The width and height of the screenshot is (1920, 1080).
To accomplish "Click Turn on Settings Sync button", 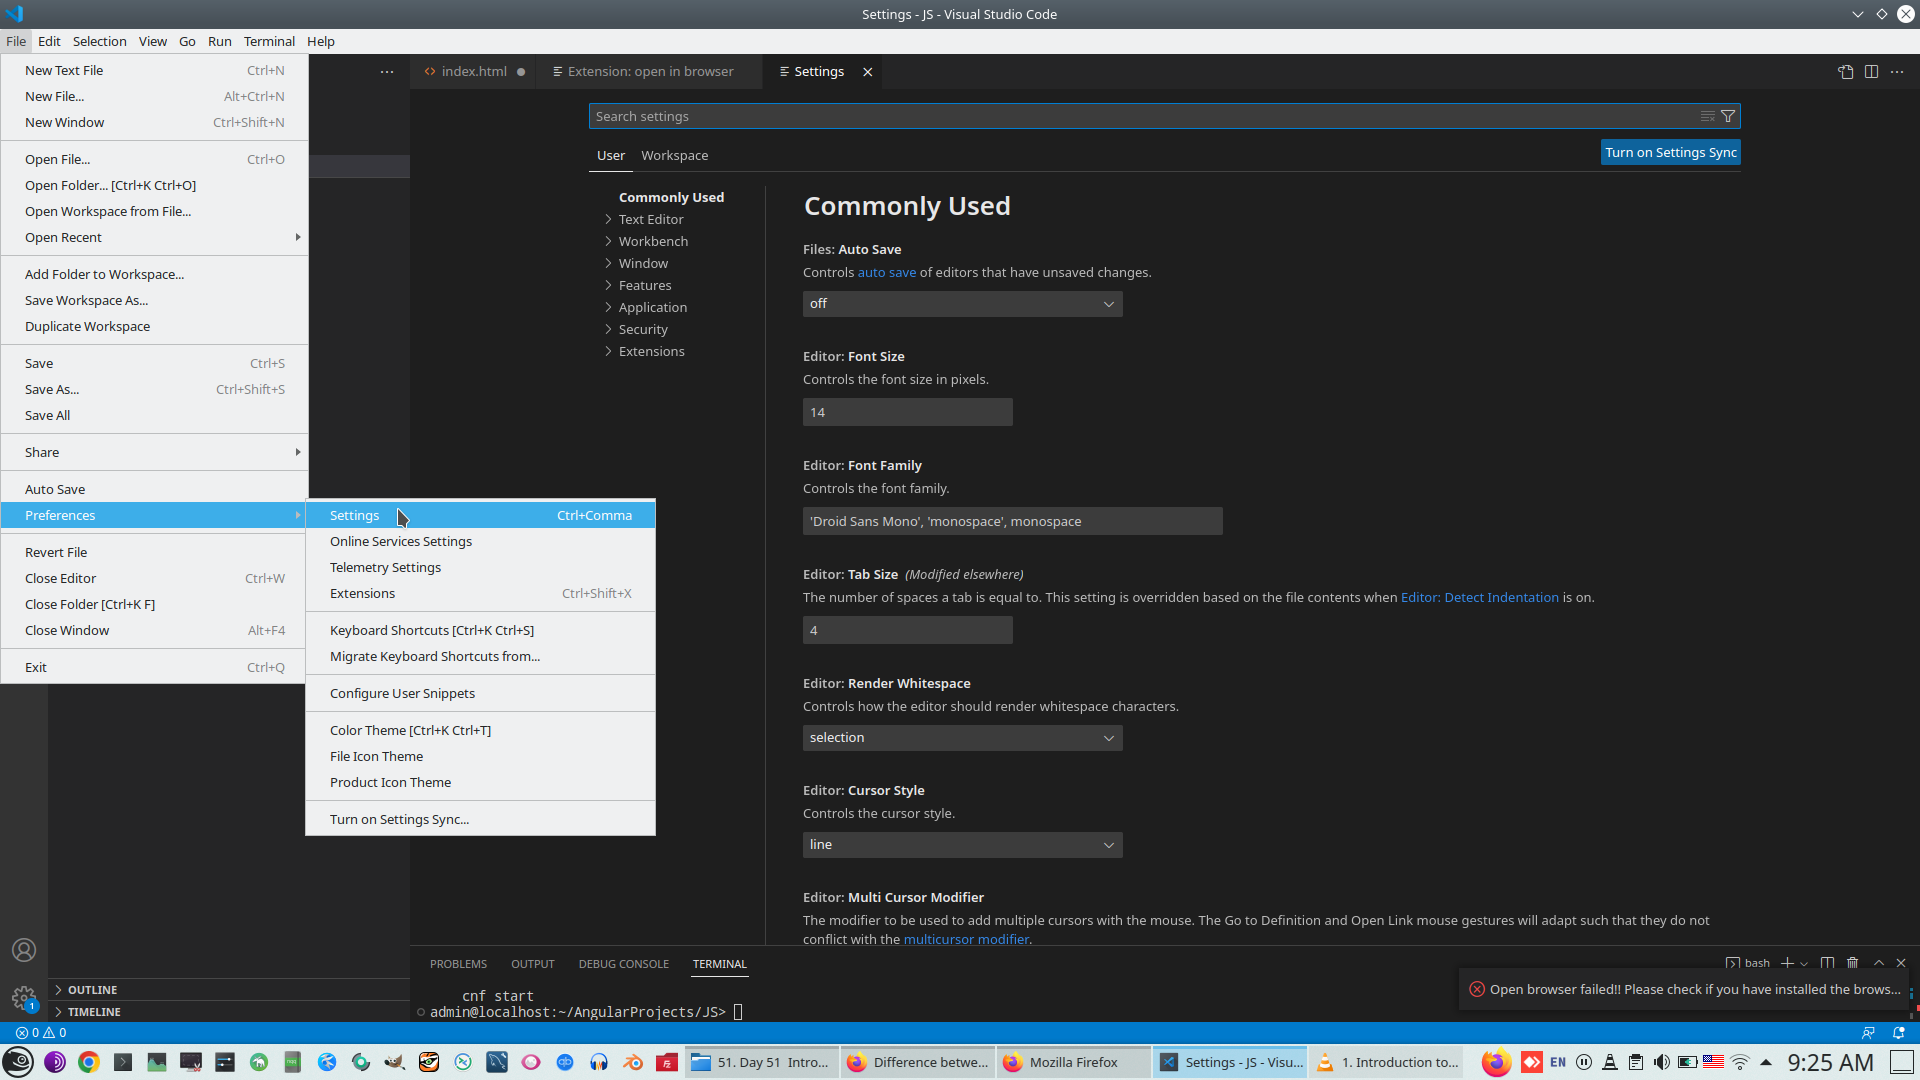I will pos(1670,152).
